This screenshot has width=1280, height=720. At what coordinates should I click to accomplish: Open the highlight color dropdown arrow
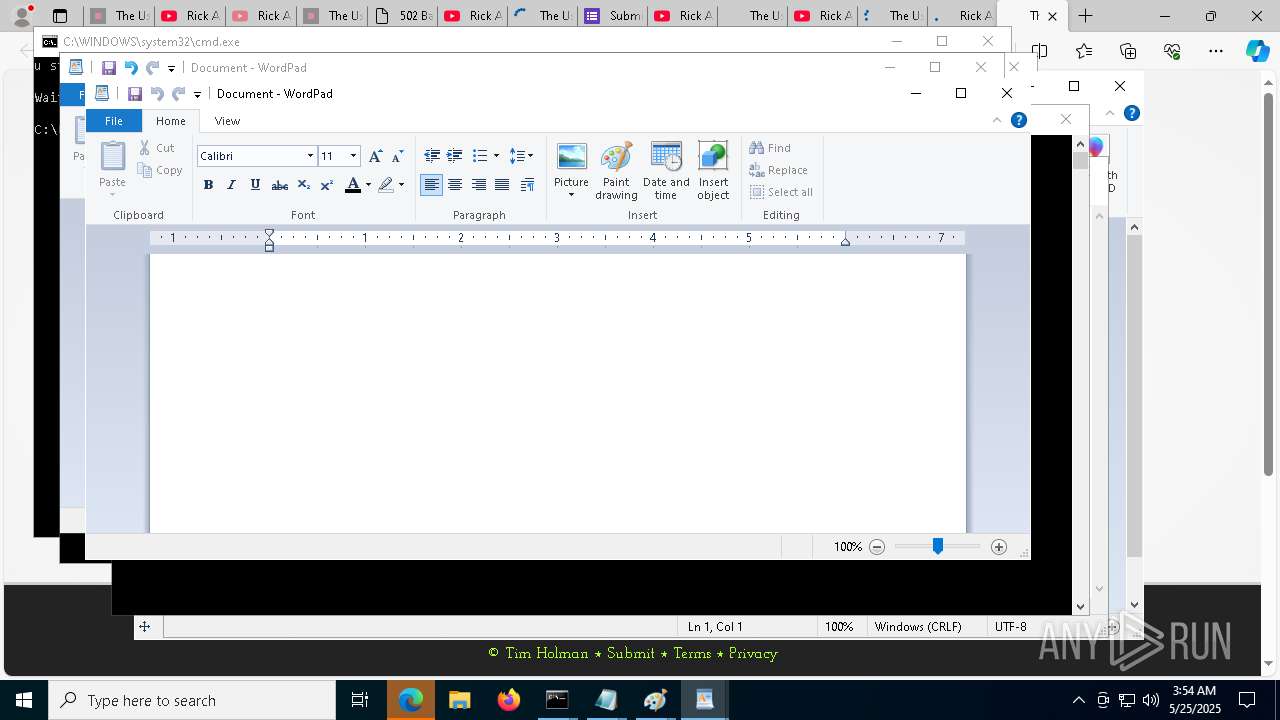(402, 185)
